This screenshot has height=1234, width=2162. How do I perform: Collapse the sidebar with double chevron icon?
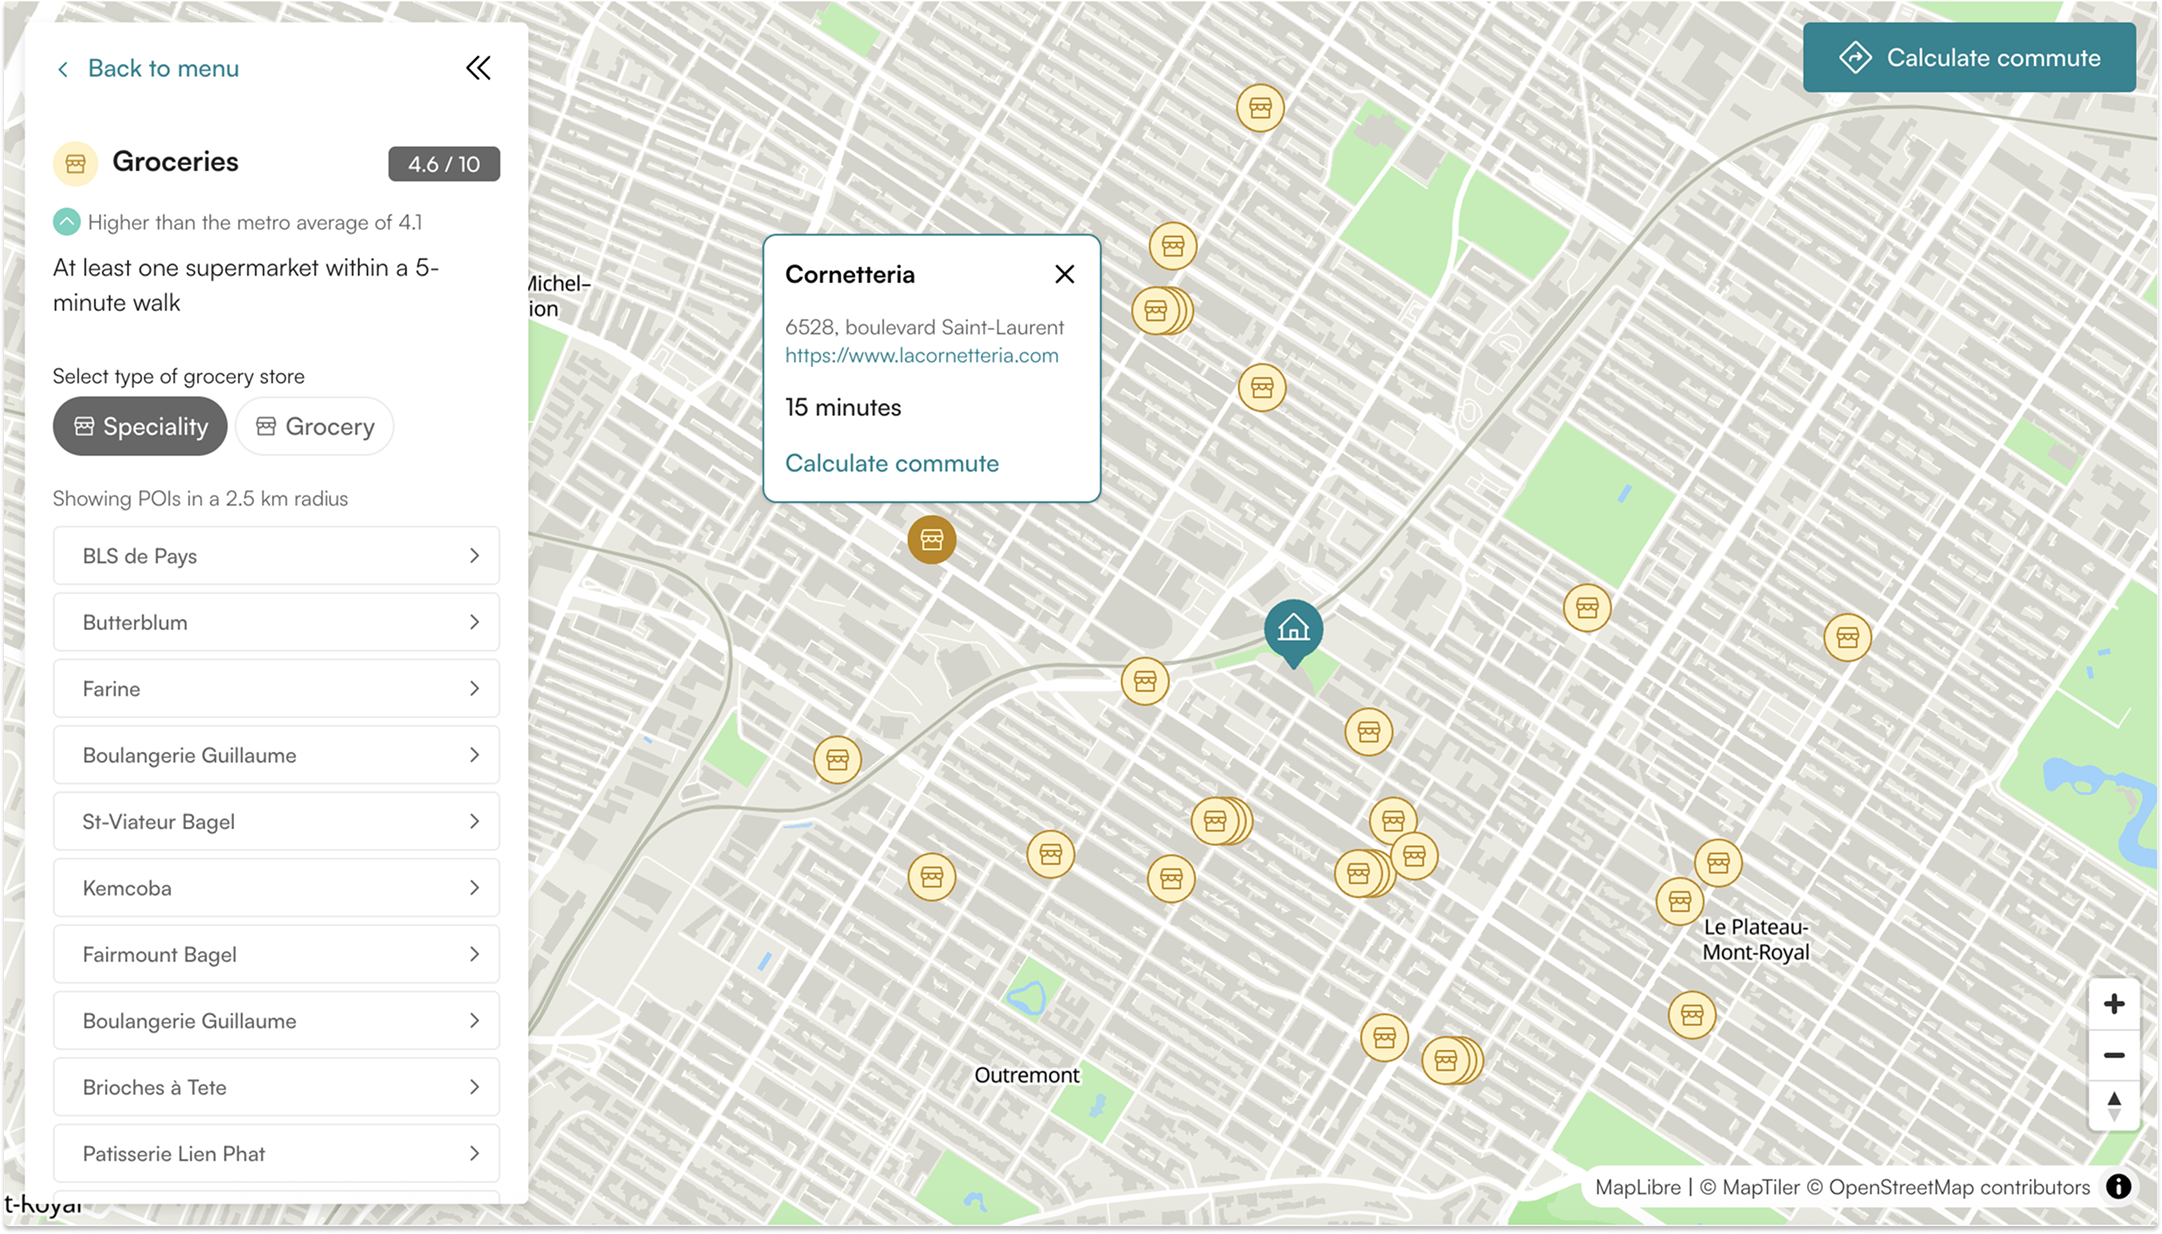(478, 68)
